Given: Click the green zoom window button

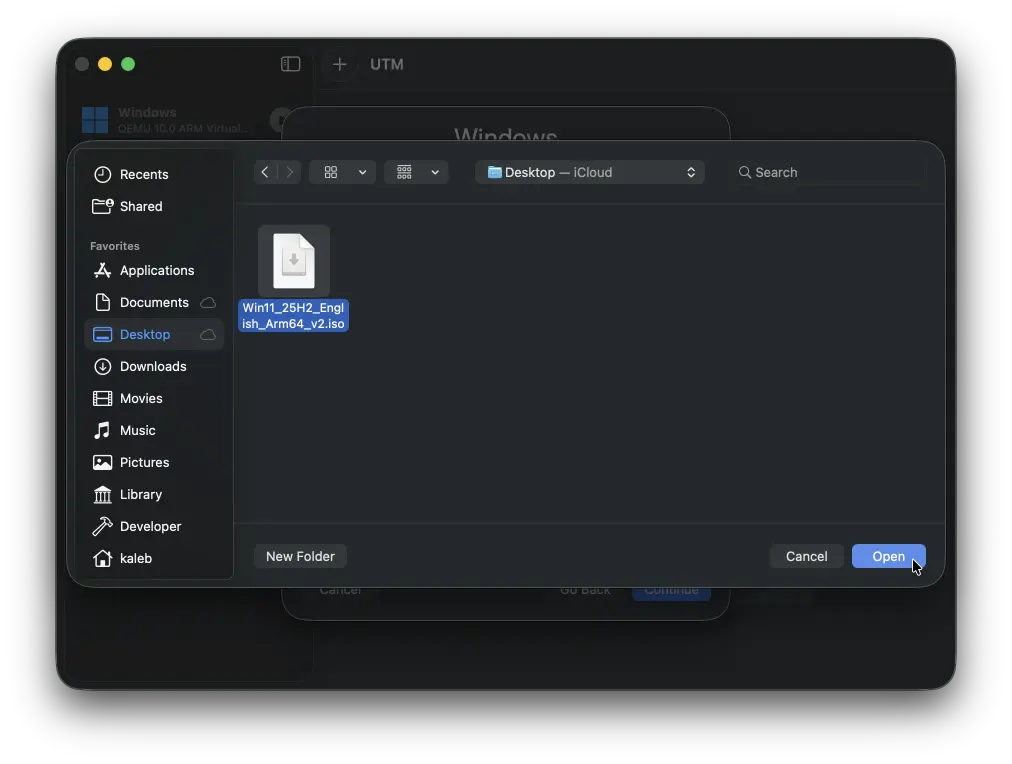Looking at the screenshot, I should coord(128,64).
